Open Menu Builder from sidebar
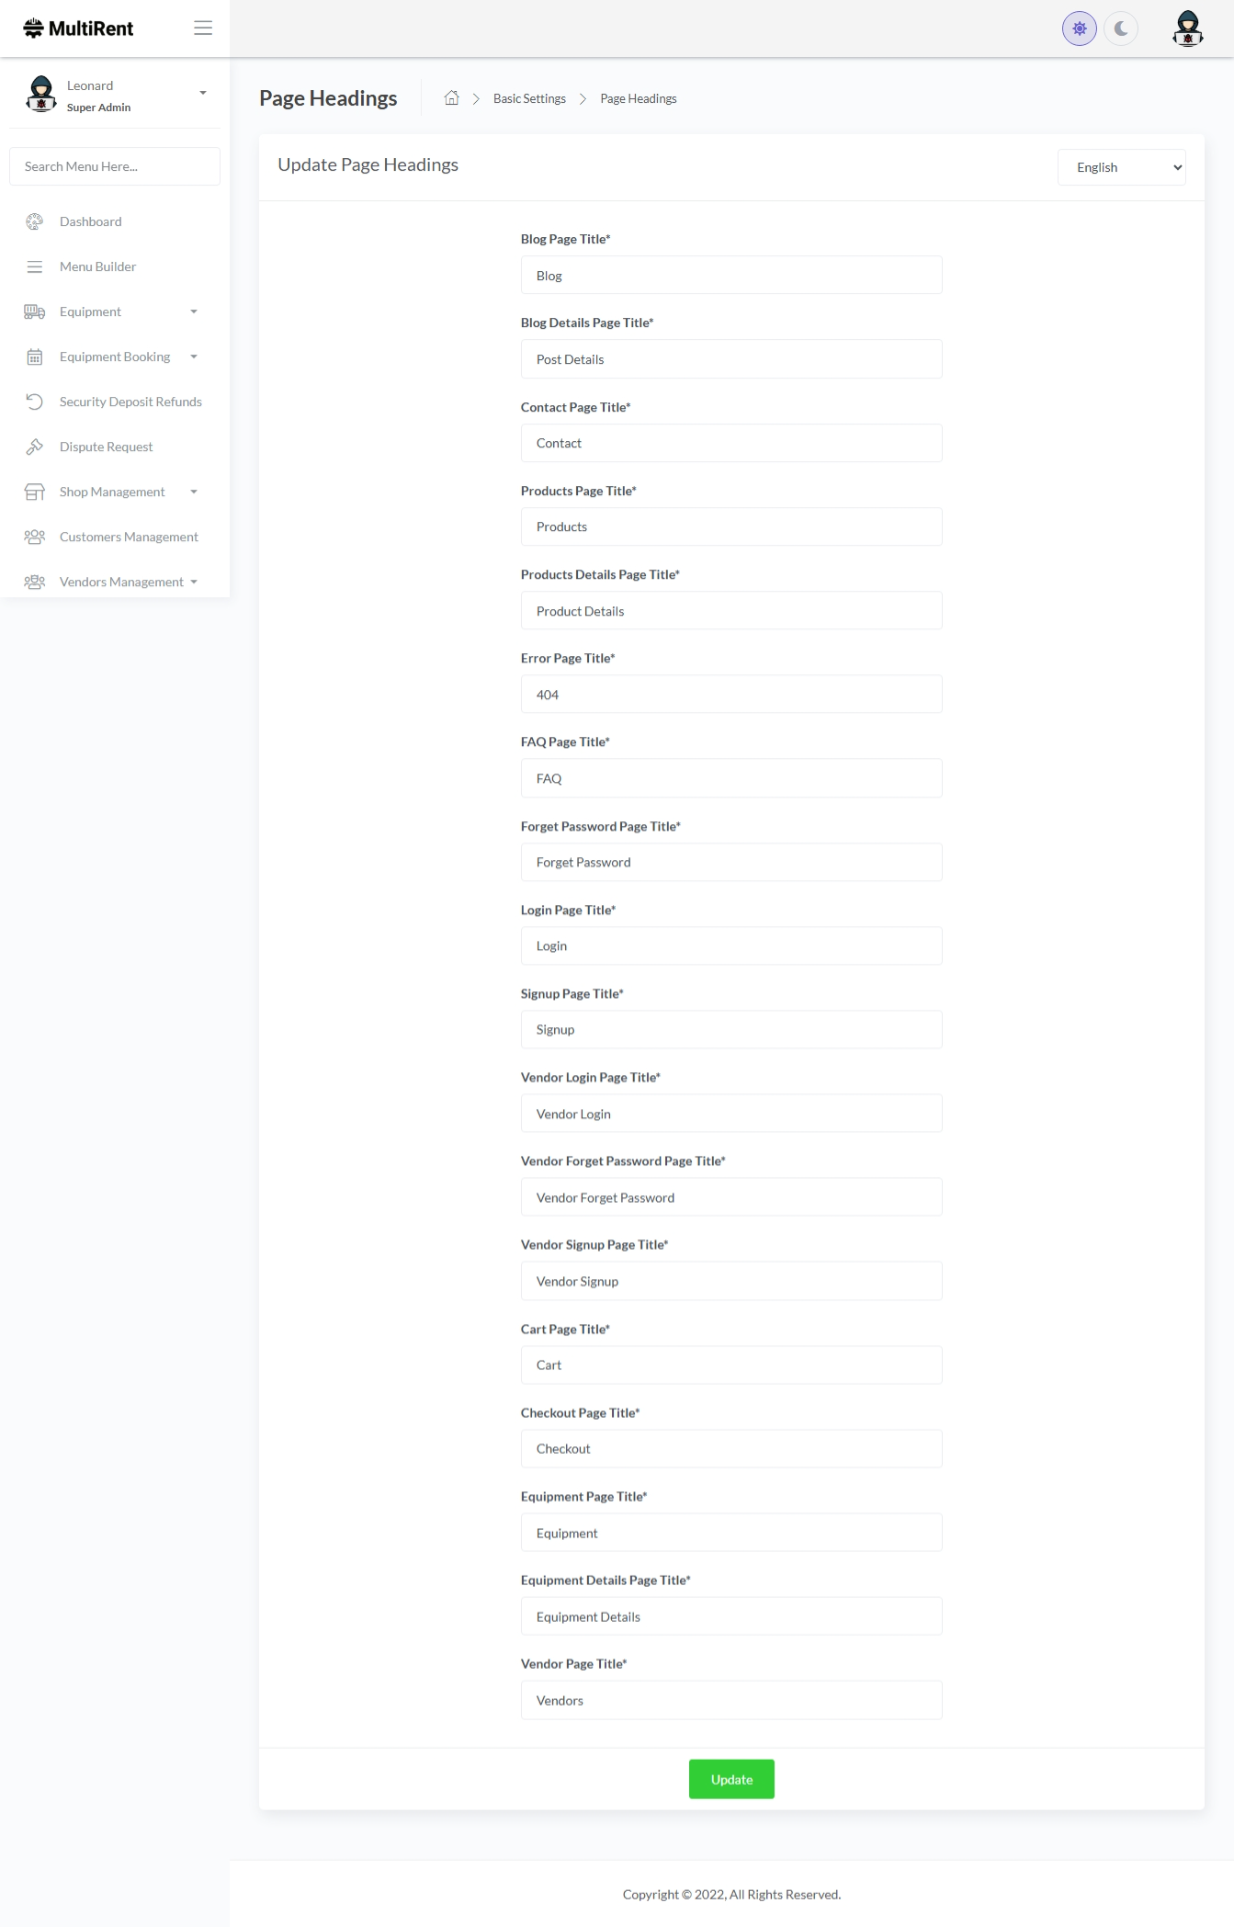Viewport: 1234px width, 1927px height. click(x=98, y=267)
